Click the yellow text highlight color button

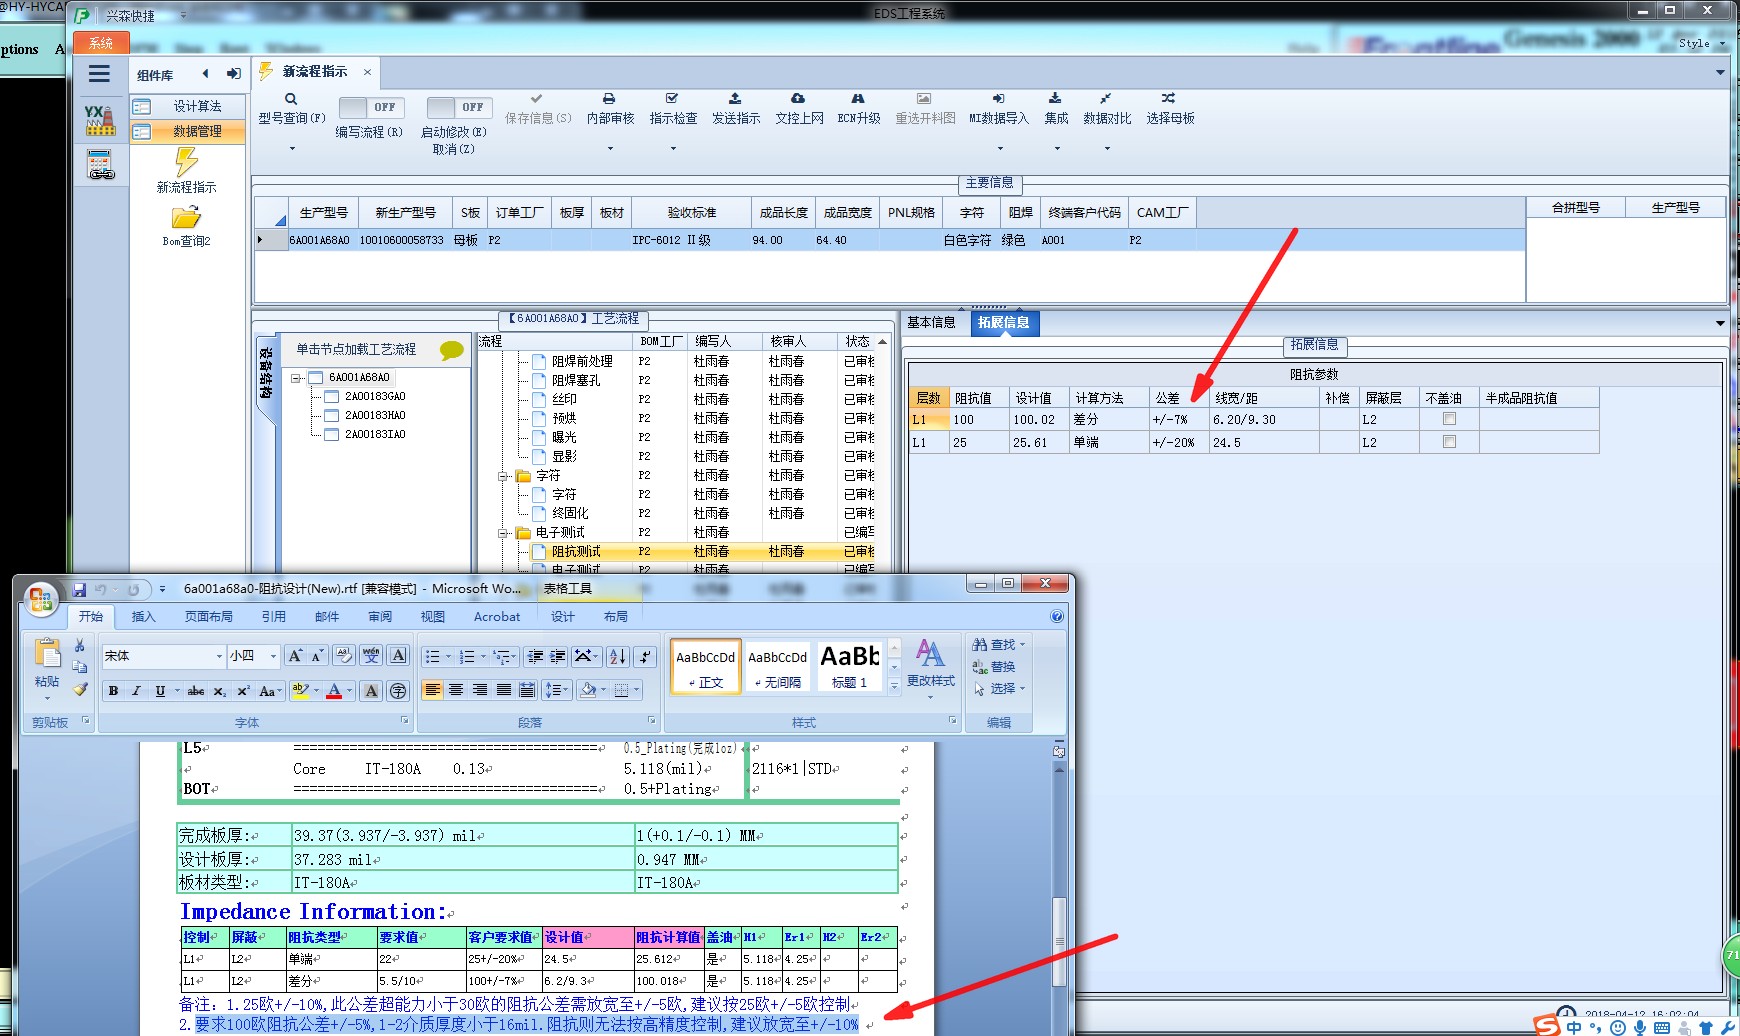pyautogui.click(x=299, y=691)
